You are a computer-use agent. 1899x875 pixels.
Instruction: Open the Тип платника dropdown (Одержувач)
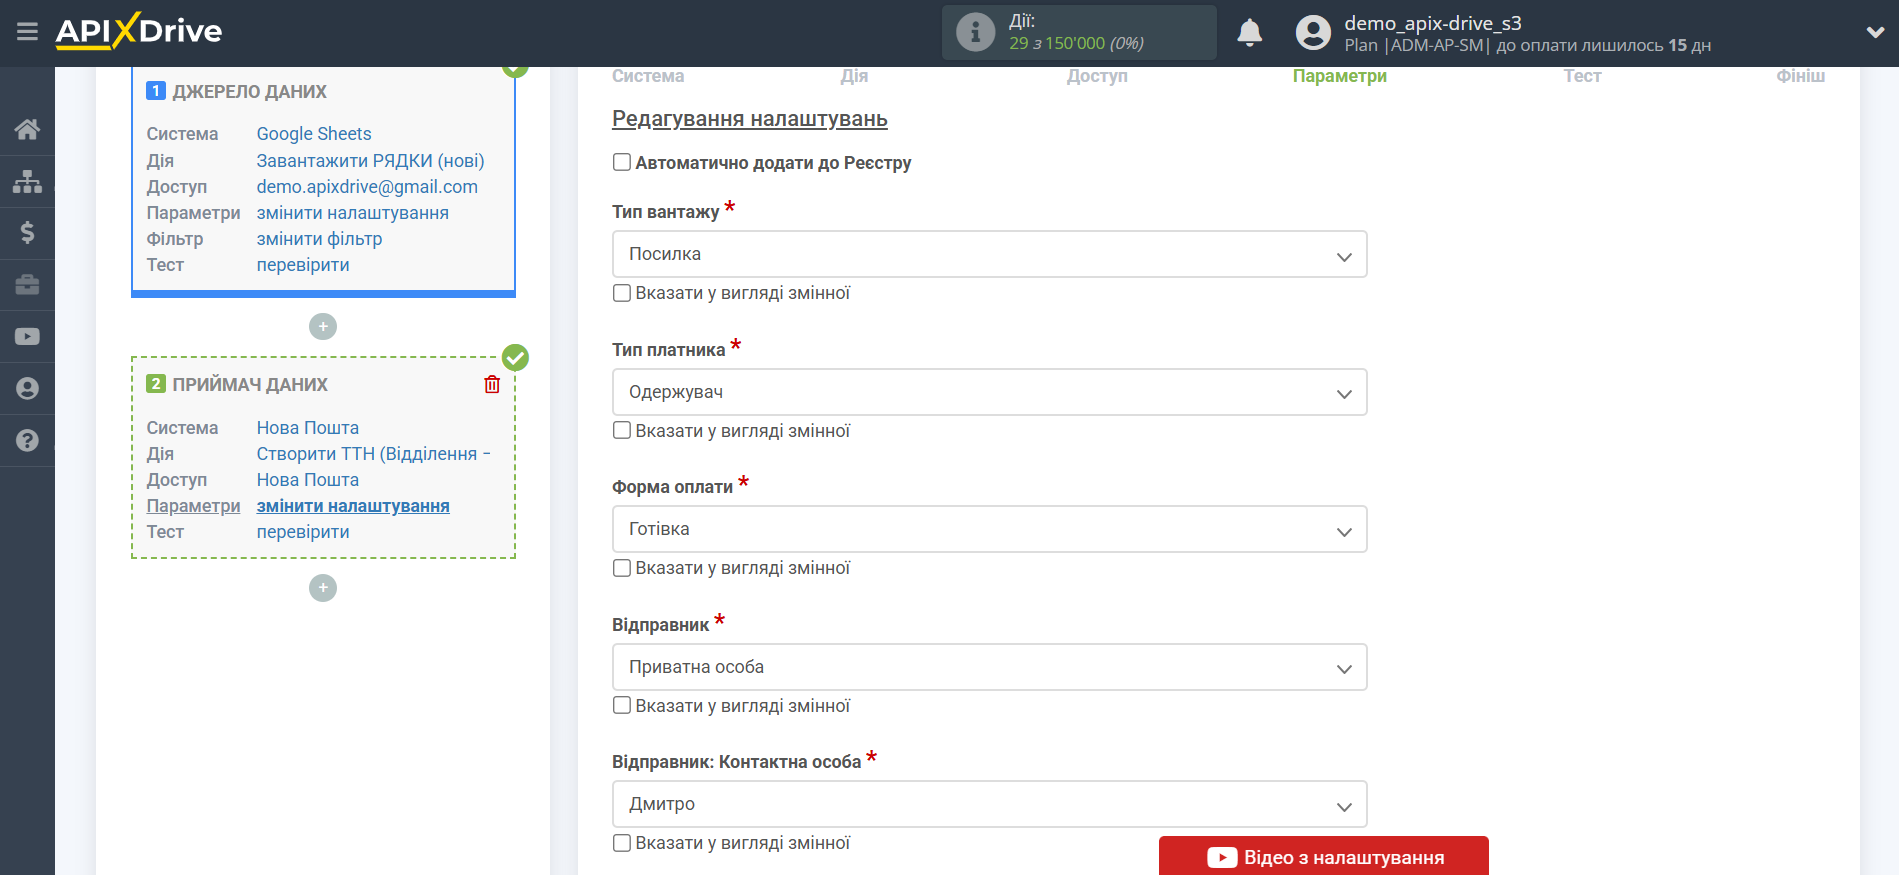989,392
